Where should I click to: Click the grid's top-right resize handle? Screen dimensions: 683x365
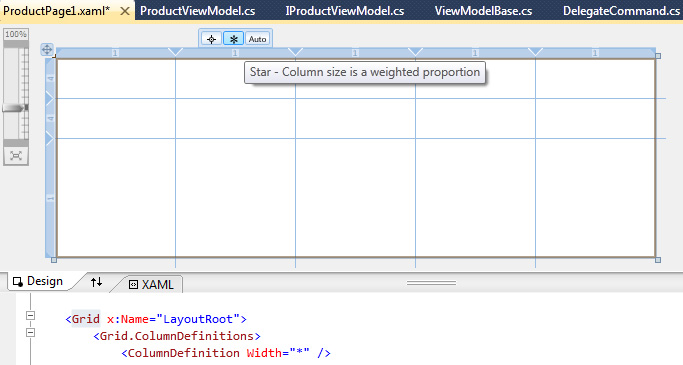[658, 56]
